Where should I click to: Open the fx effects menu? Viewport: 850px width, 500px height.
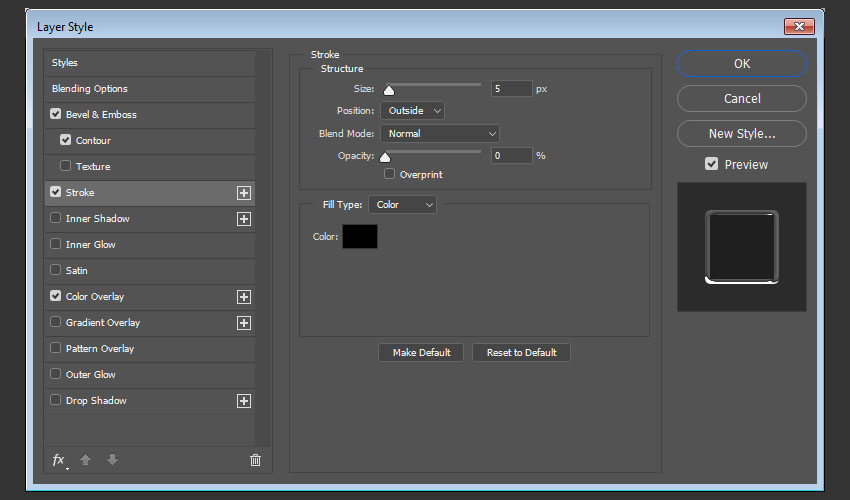coord(59,460)
